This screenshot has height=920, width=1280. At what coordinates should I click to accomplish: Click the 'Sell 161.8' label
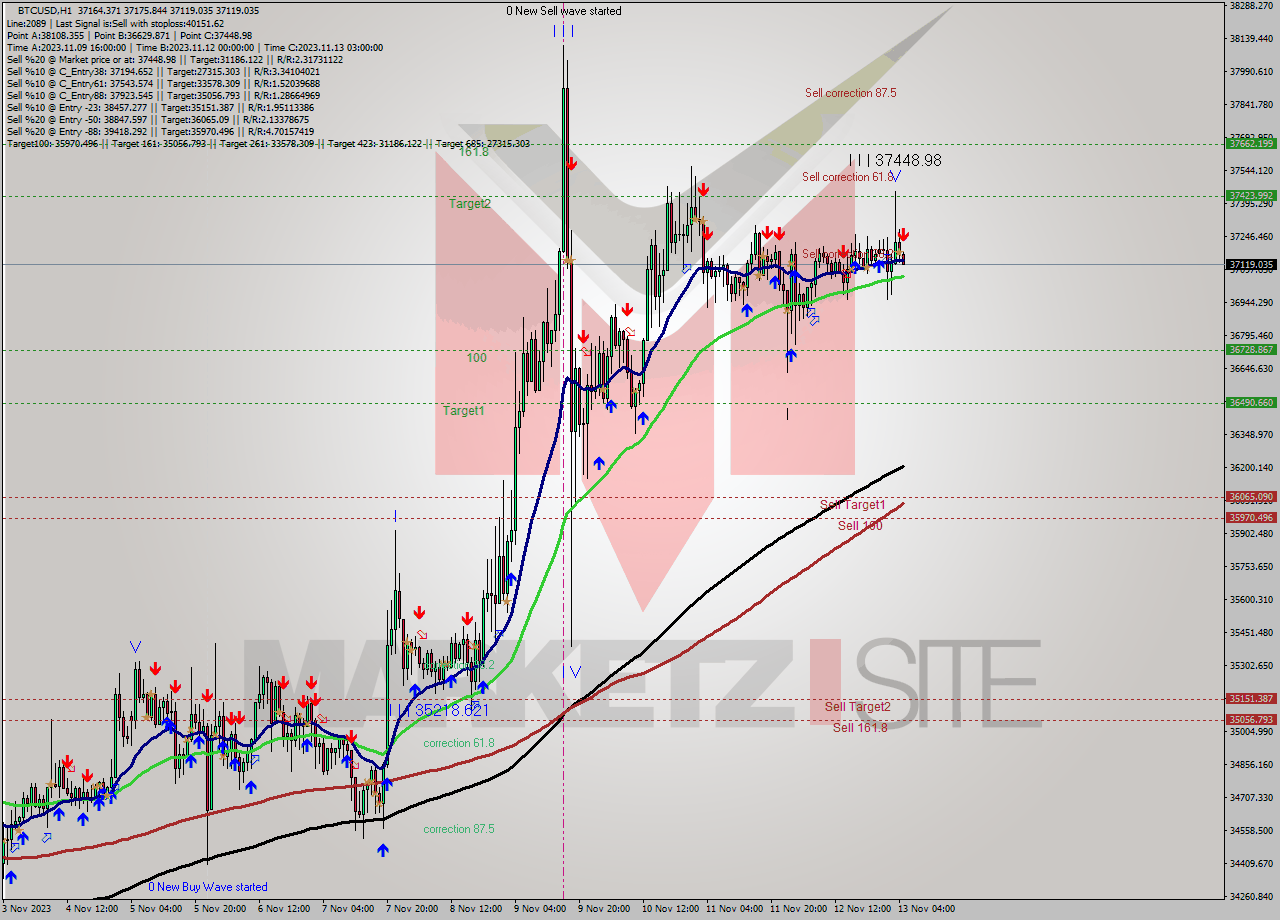pyautogui.click(x=860, y=727)
